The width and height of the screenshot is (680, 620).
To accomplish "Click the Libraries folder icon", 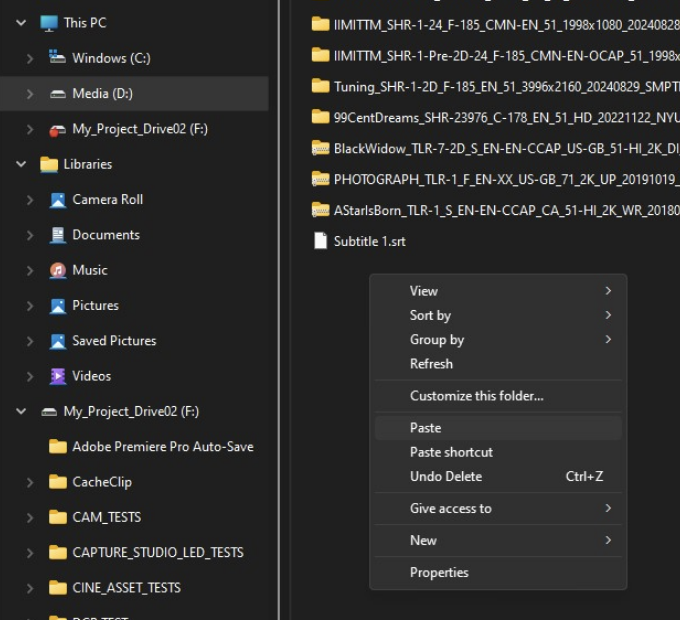I will click(49, 164).
